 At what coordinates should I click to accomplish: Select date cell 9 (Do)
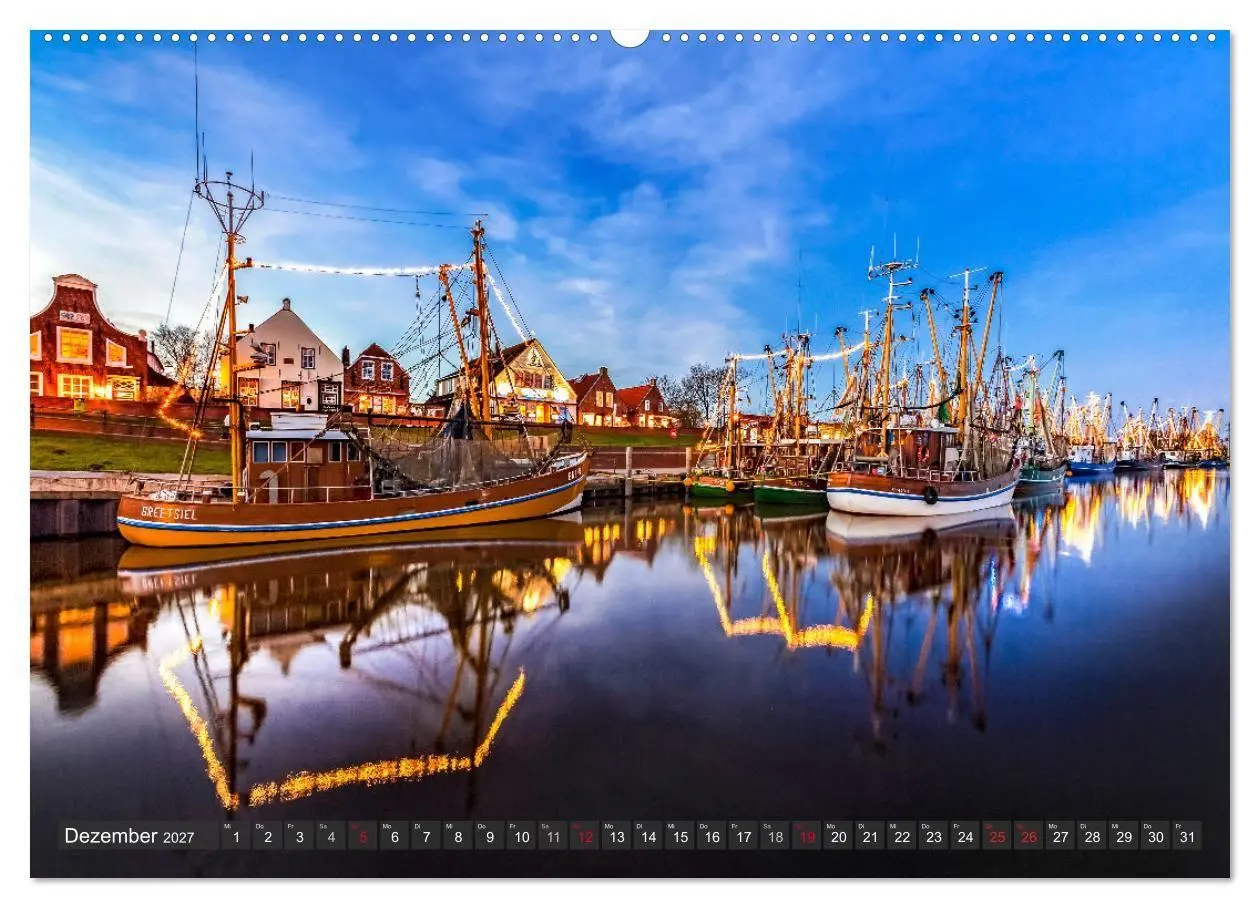pyautogui.click(x=489, y=836)
